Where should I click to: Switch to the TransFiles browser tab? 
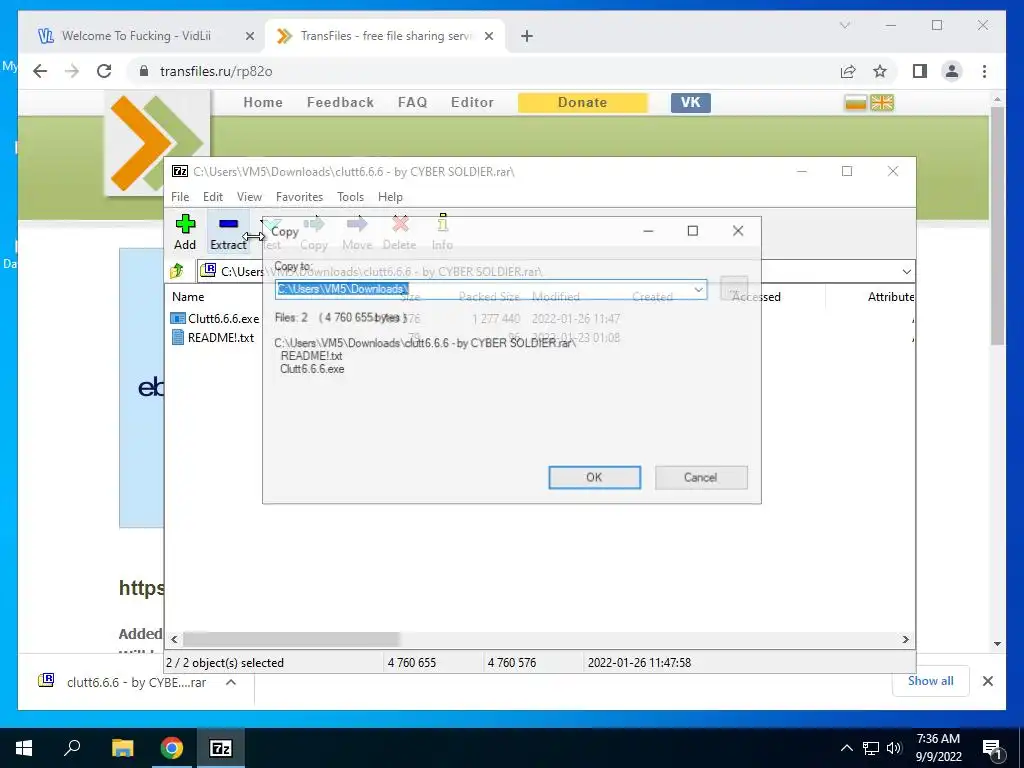387,36
